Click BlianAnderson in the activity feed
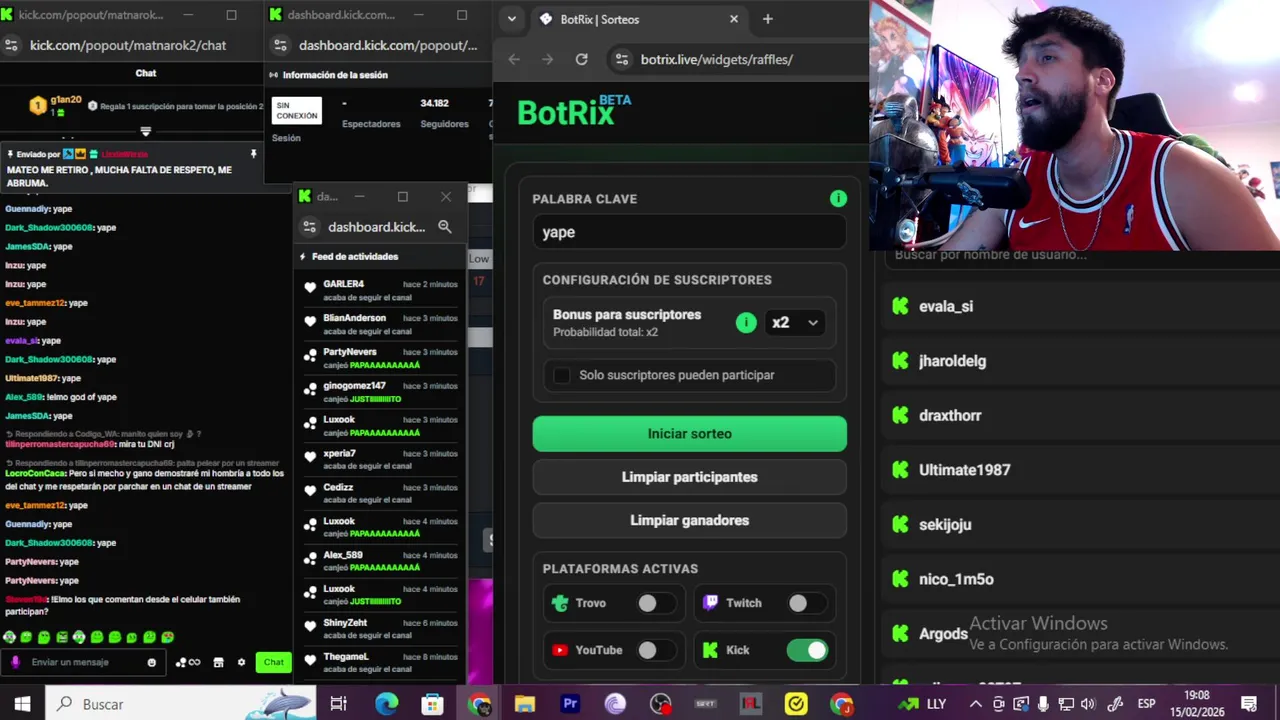The width and height of the screenshot is (1280, 720). pyautogui.click(x=355, y=318)
